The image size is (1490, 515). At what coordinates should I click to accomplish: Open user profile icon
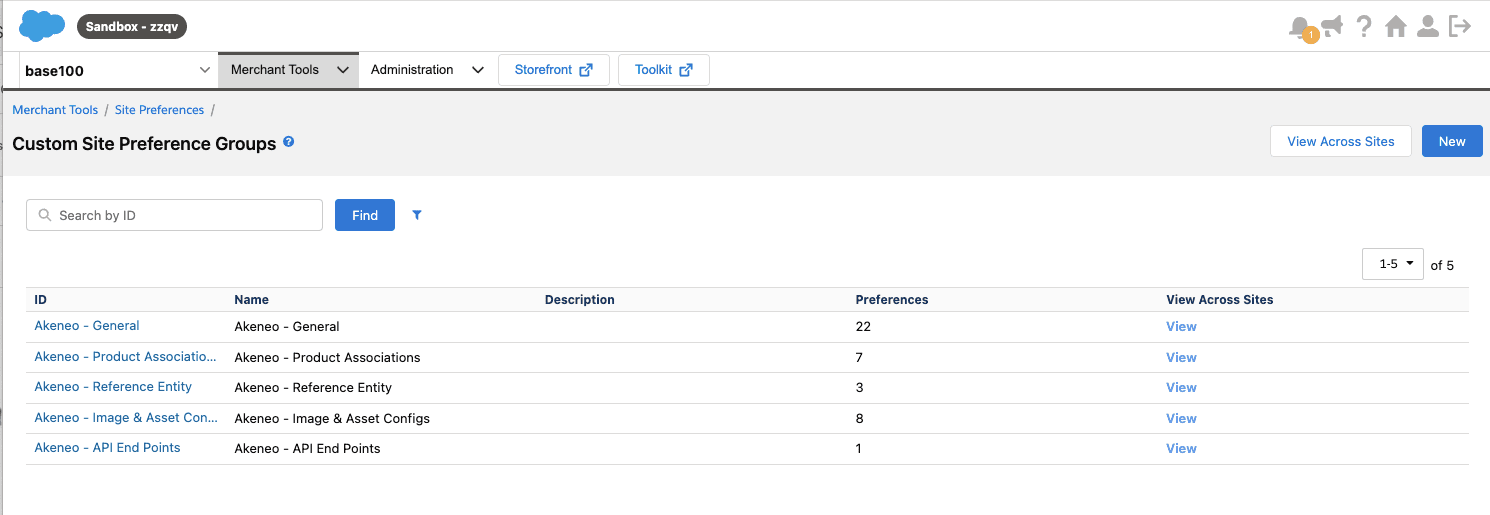click(1428, 27)
